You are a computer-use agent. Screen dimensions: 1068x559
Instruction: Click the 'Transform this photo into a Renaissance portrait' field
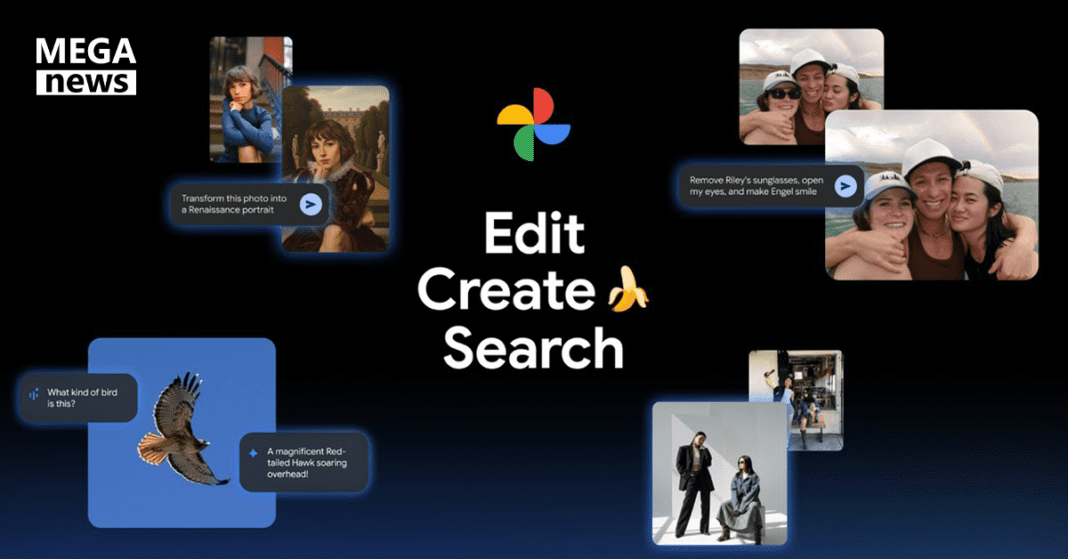[249, 204]
